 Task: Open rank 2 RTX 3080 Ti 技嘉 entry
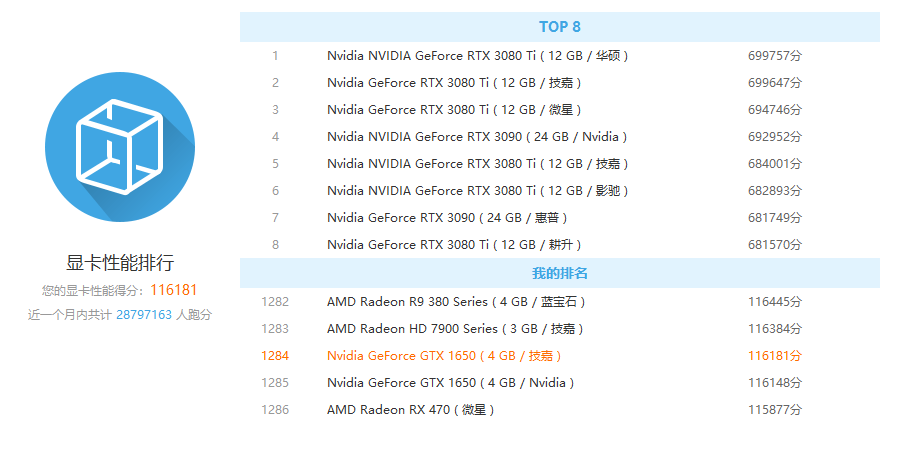tap(455, 83)
